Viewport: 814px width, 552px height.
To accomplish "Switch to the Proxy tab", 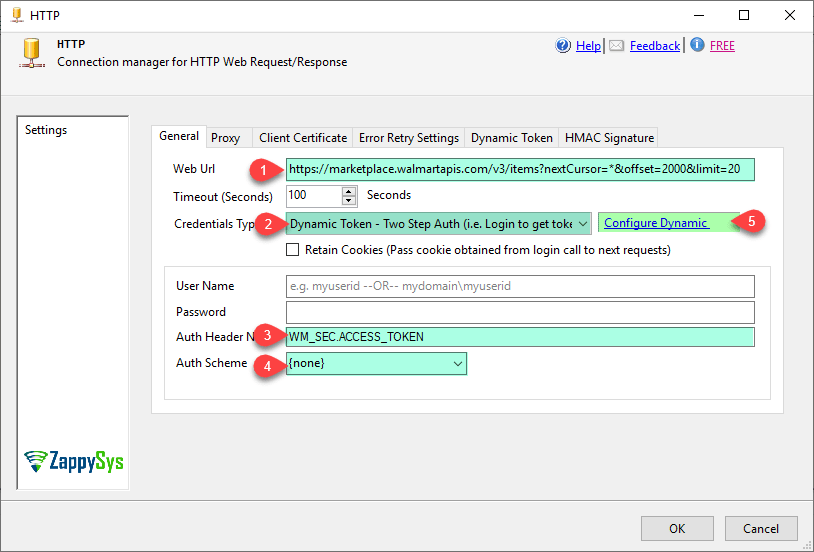I will coord(225,138).
